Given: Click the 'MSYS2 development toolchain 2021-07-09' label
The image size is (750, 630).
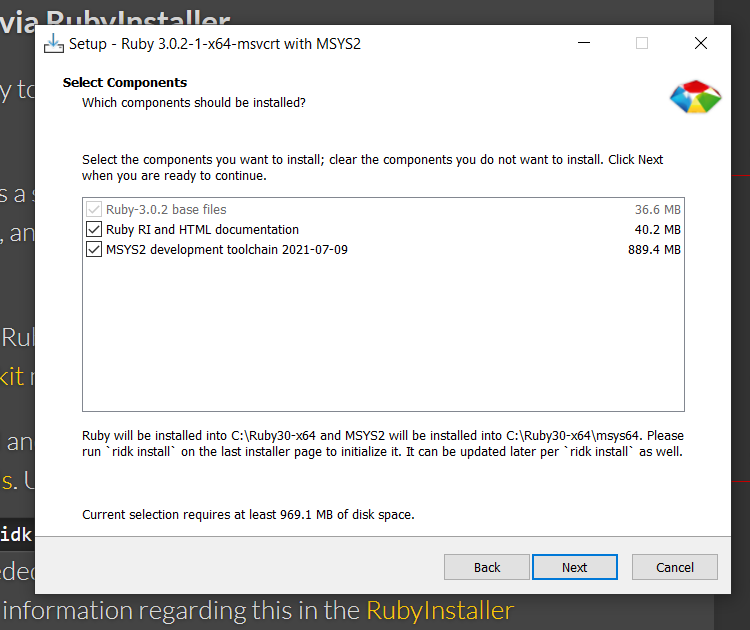Looking at the screenshot, I should point(227,250).
